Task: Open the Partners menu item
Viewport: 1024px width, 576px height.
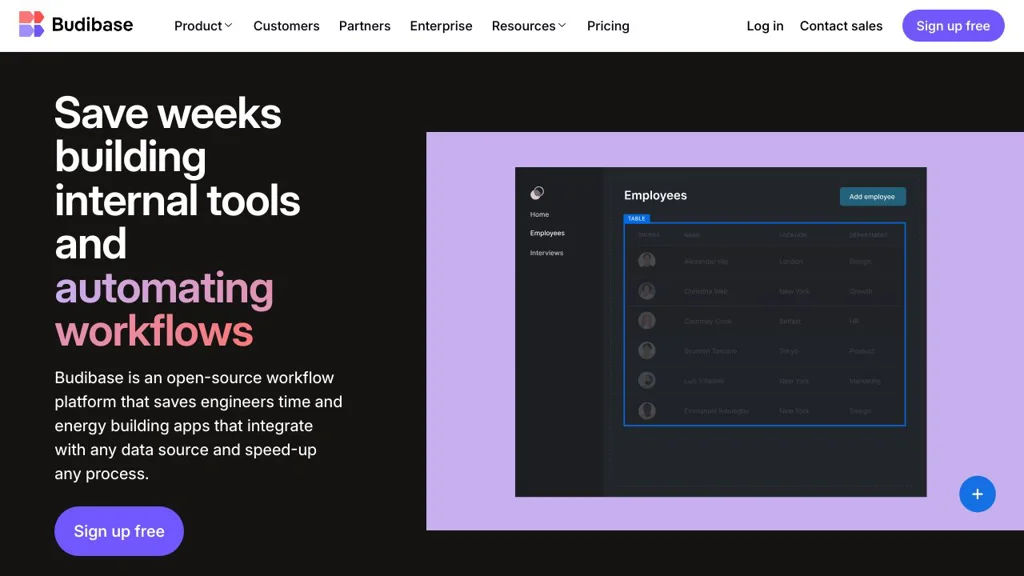Action: point(364,26)
